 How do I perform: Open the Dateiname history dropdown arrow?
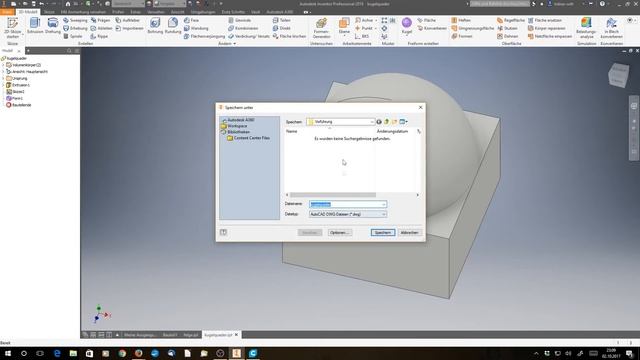point(384,204)
